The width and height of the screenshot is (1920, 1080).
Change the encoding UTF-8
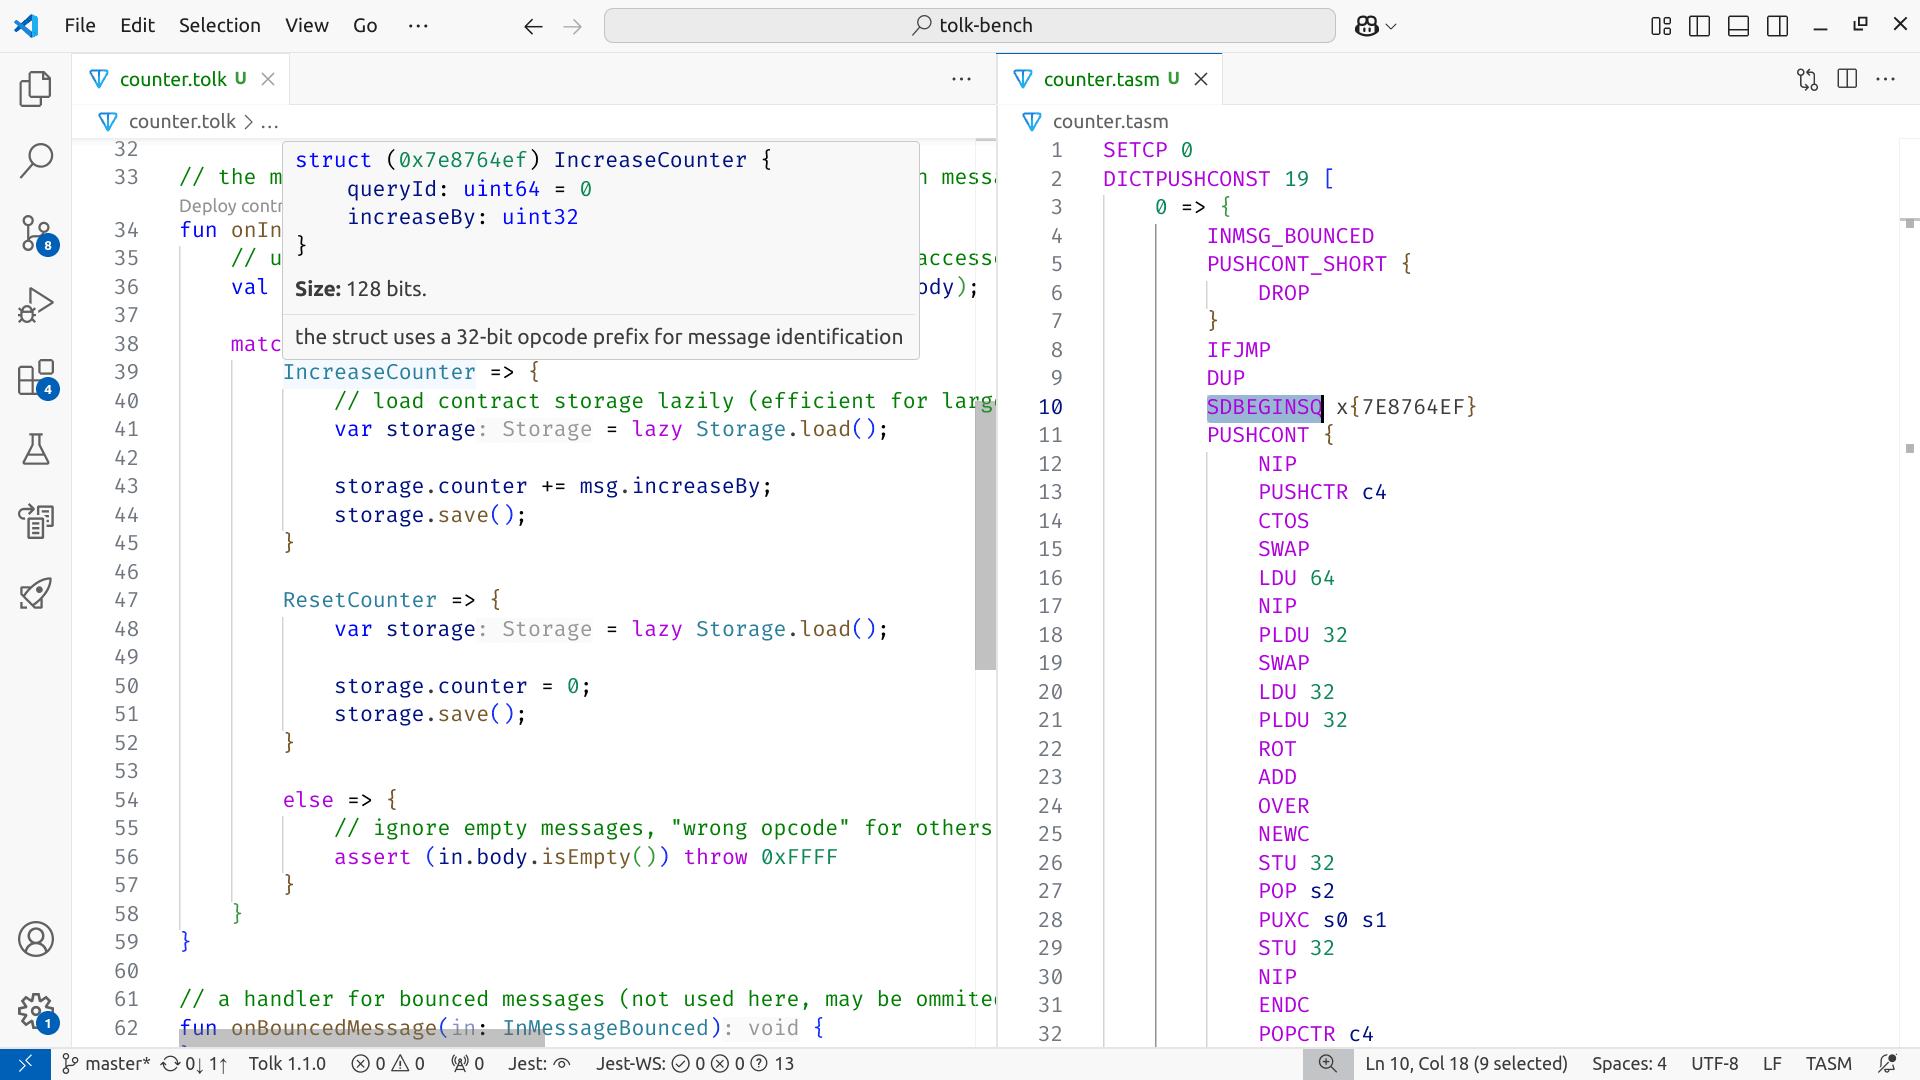pos(1714,1064)
